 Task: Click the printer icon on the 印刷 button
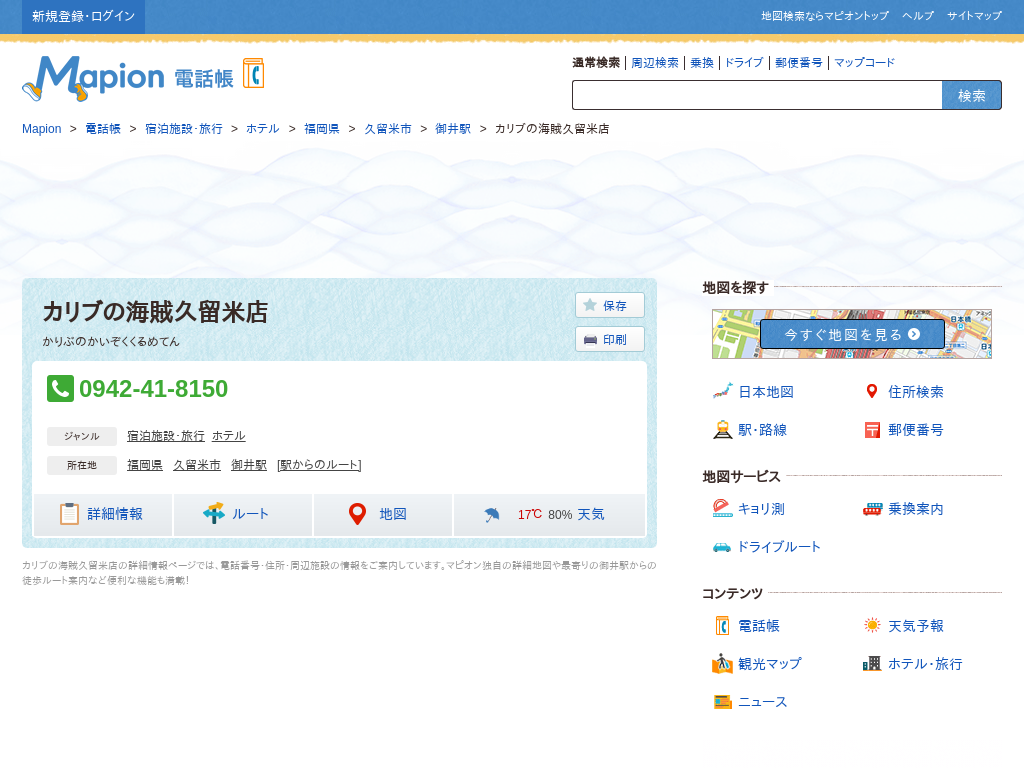pyautogui.click(x=590, y=340)
